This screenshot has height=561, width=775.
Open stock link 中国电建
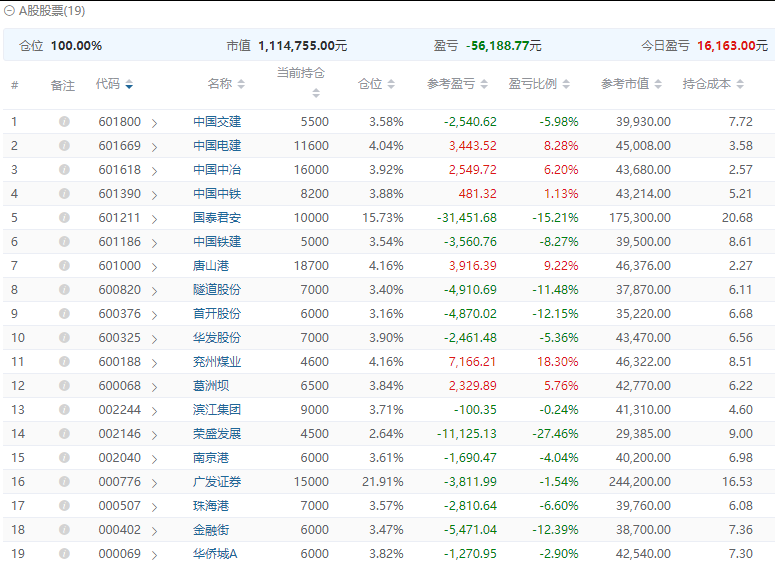tap(217, 146)
